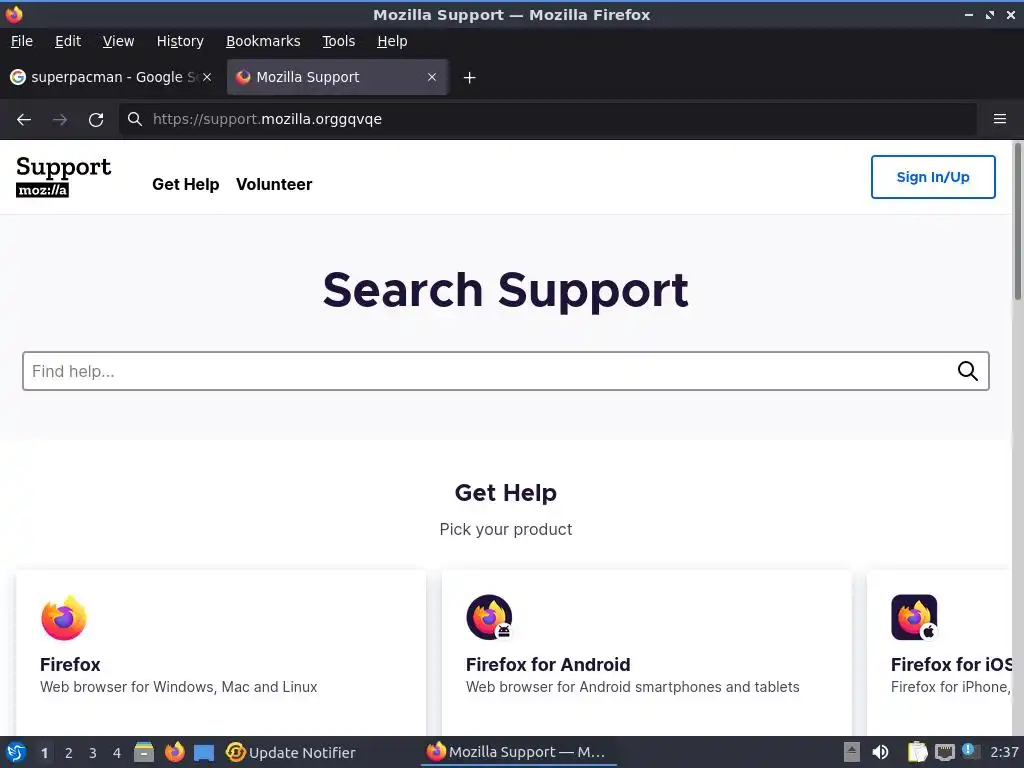Click the Mozilla Support taskbar window button

point(519,752)
